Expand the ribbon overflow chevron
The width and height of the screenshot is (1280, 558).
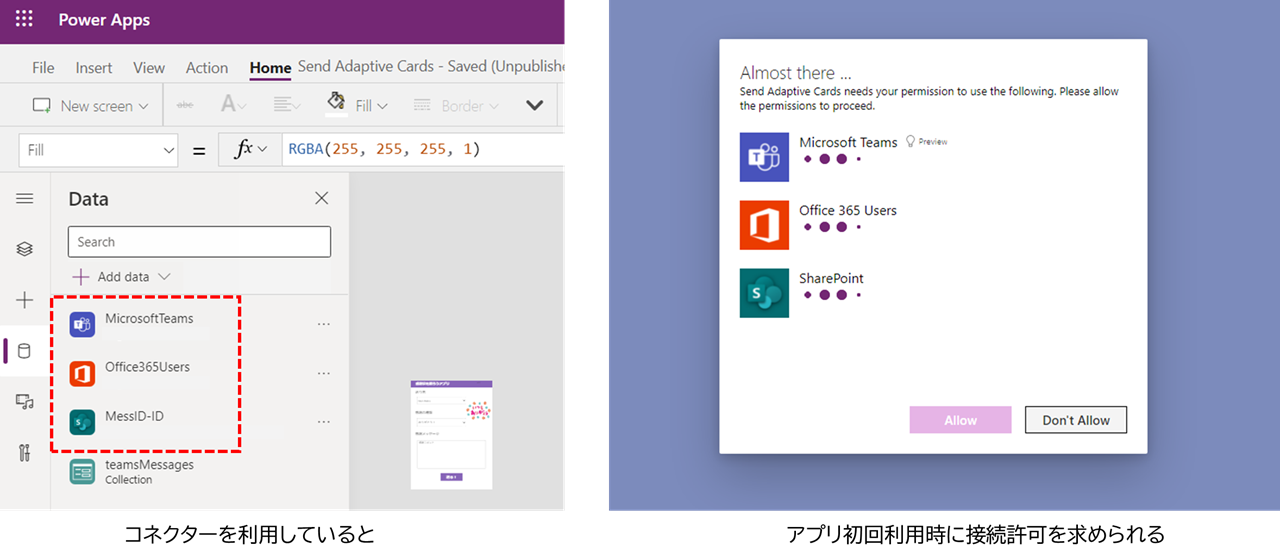(x=535, y=105)
